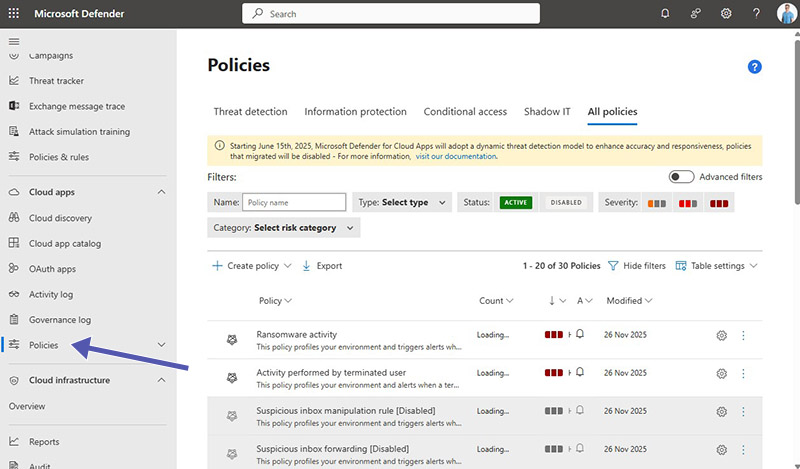The width and height of the screenshot is (800, 469).
Task: Switch to Information protection tab
Action: click(356, 112)
